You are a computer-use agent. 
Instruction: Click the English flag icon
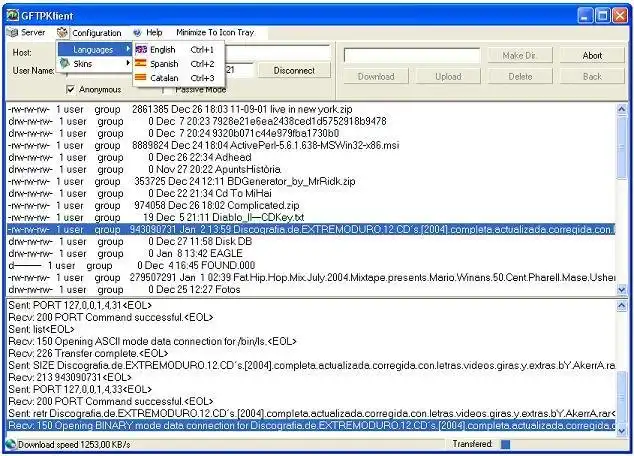(141, 49)
